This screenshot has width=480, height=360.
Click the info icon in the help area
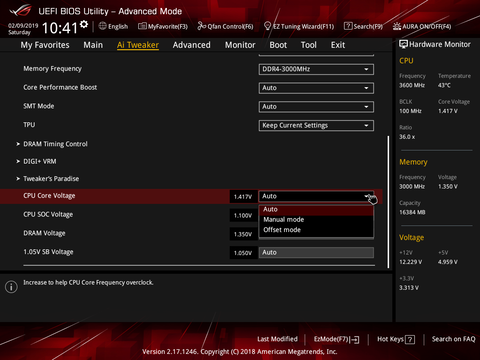[11, 287]
